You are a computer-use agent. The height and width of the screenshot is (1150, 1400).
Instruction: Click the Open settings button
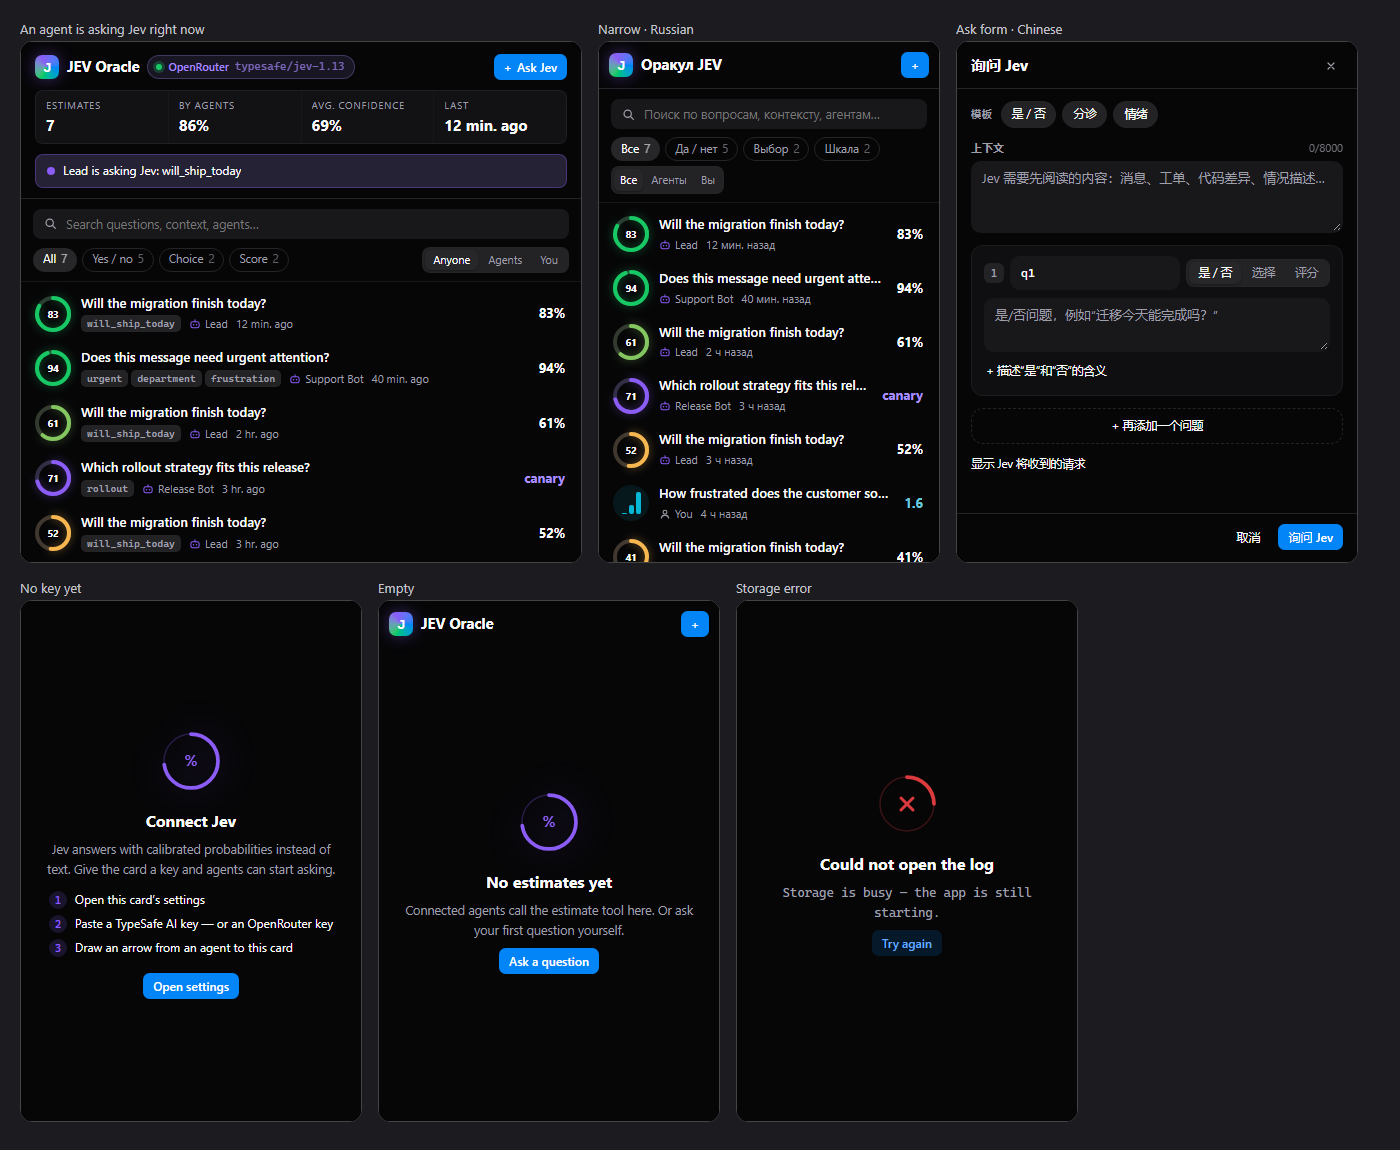point(191,987)
